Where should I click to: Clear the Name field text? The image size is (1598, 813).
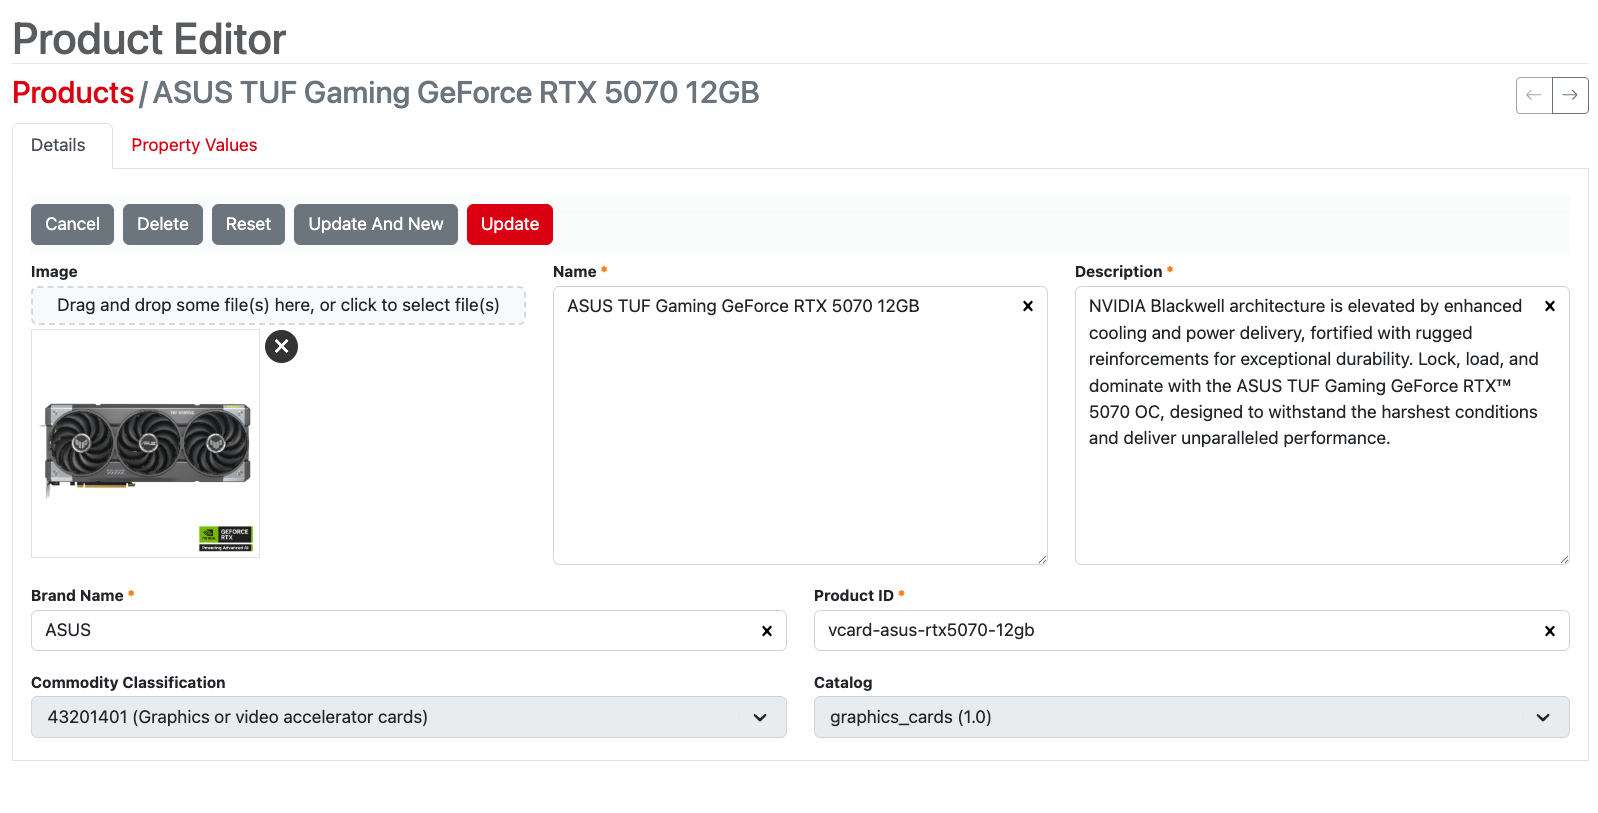(x=1027, y=306)
